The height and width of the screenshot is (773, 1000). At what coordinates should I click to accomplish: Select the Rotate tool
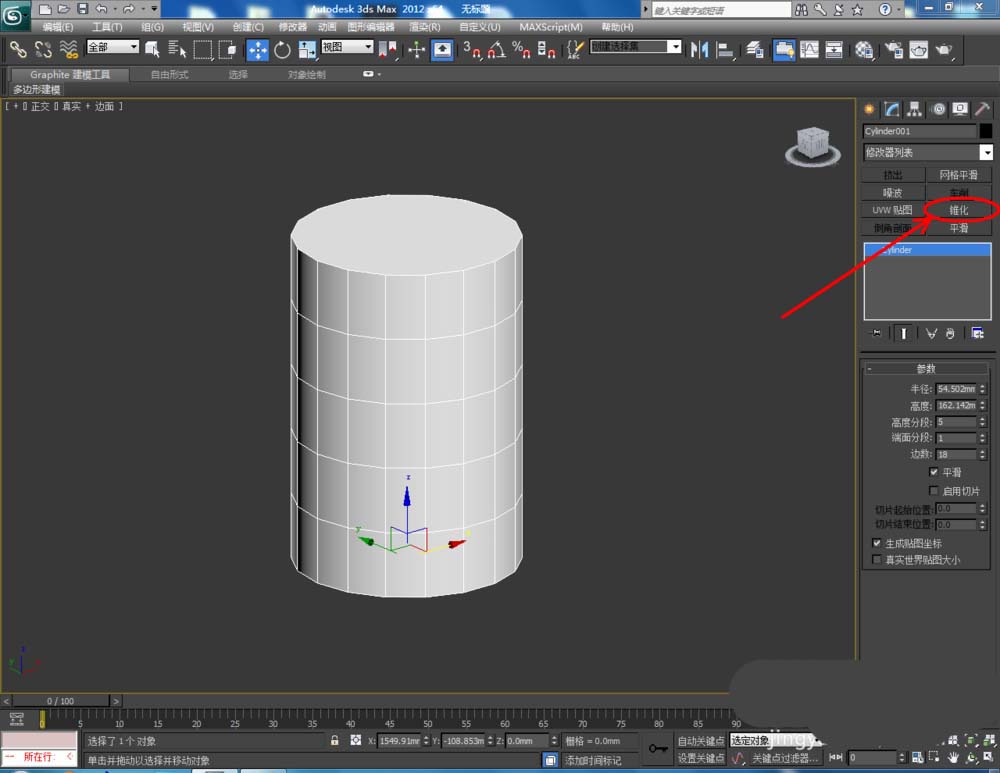click(282, 49)
